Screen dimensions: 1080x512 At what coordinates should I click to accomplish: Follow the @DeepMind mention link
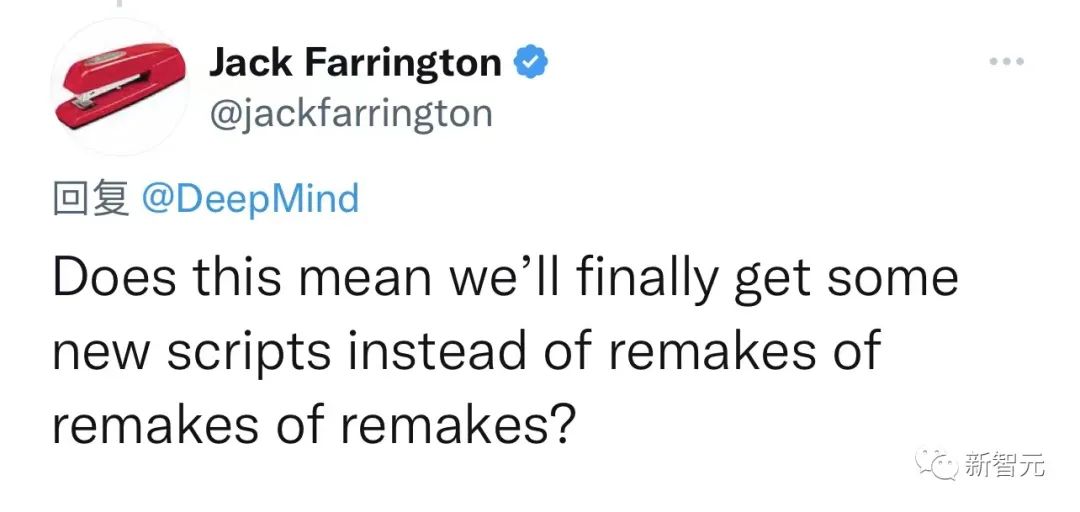coord(250,199)
